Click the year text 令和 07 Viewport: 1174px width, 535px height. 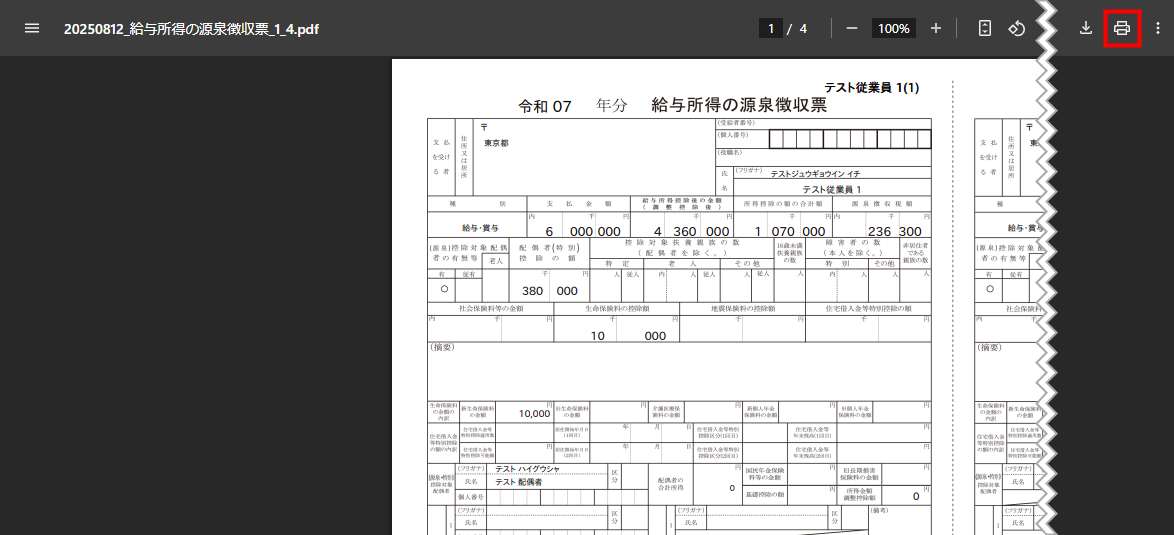point(545,106)
